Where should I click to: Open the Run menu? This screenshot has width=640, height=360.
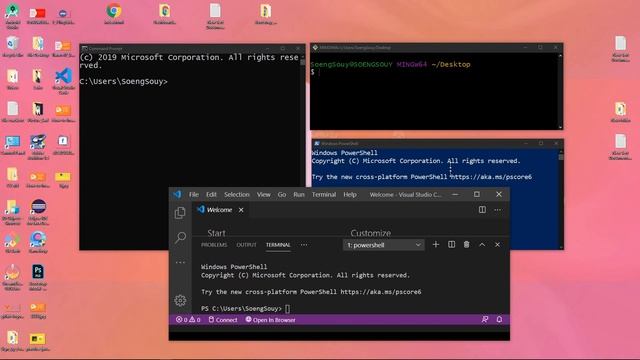(x=299, y=195)
